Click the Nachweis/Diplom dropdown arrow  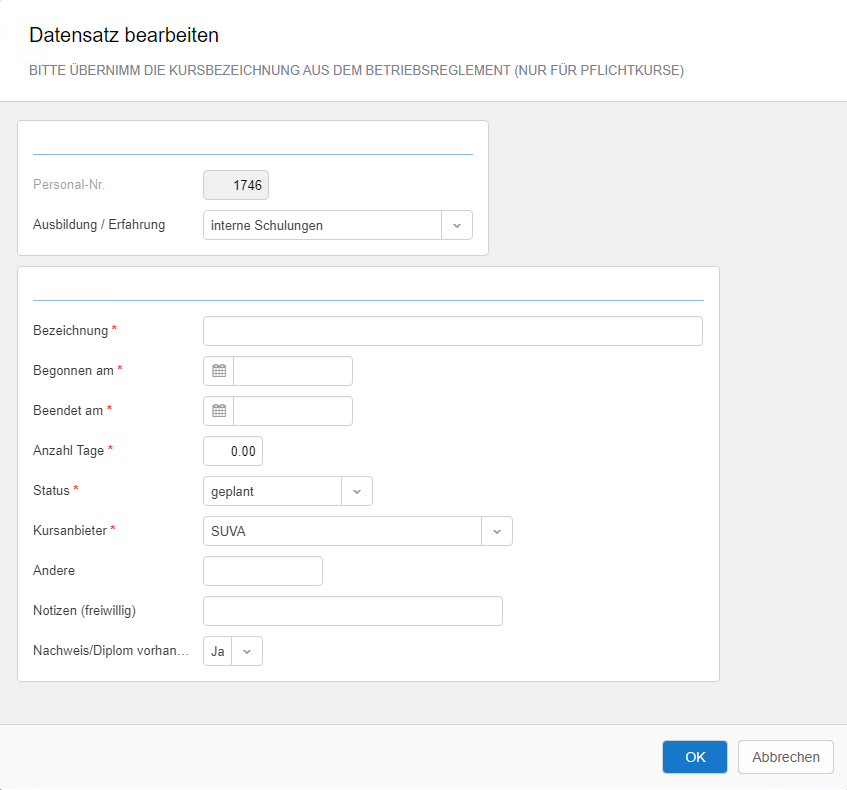(247, 651)
